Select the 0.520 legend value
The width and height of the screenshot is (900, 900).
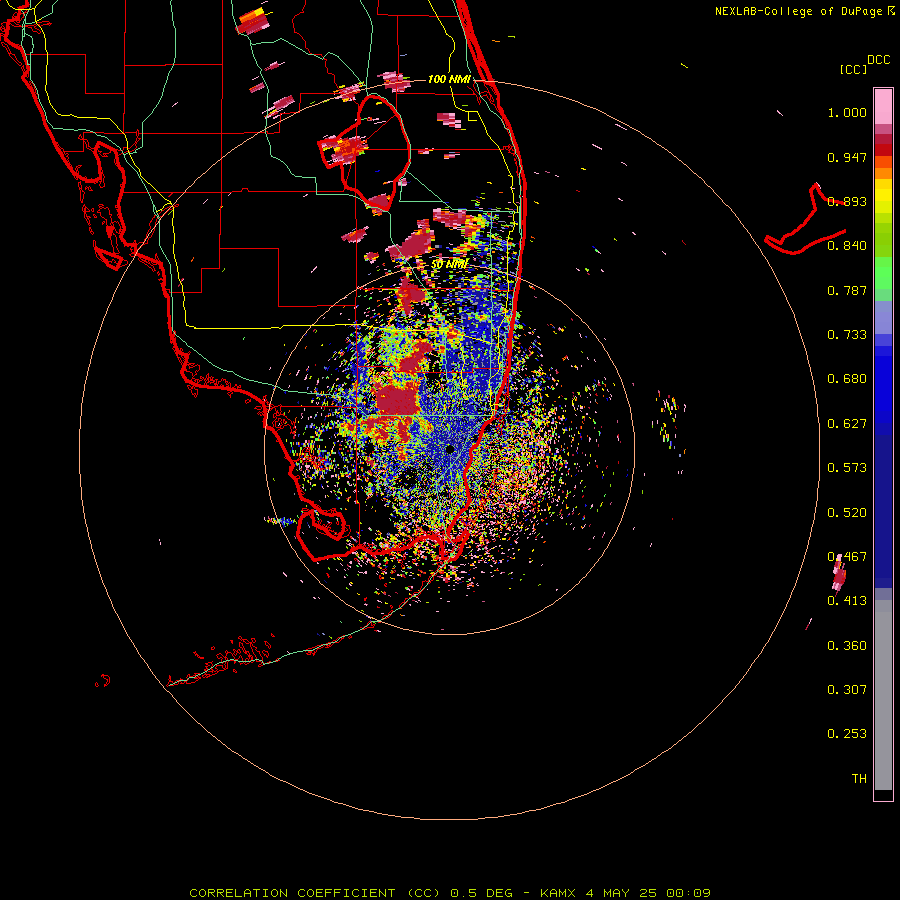847,513
